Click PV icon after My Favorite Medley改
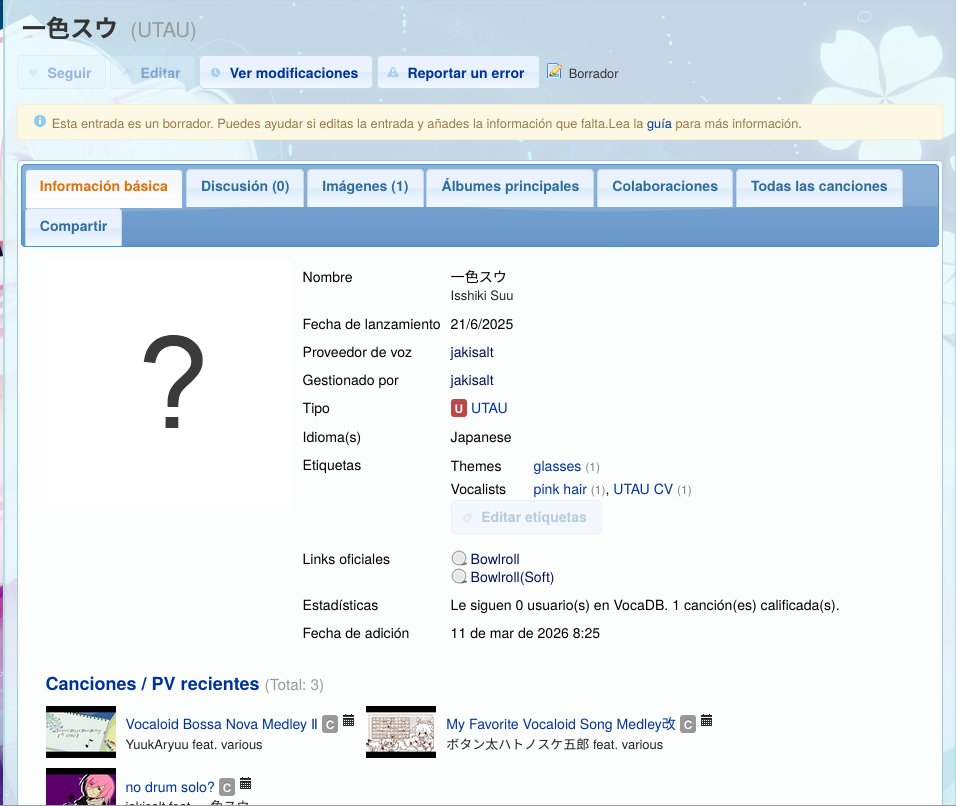Screen dimensions: 956x806 pos(706,720)
